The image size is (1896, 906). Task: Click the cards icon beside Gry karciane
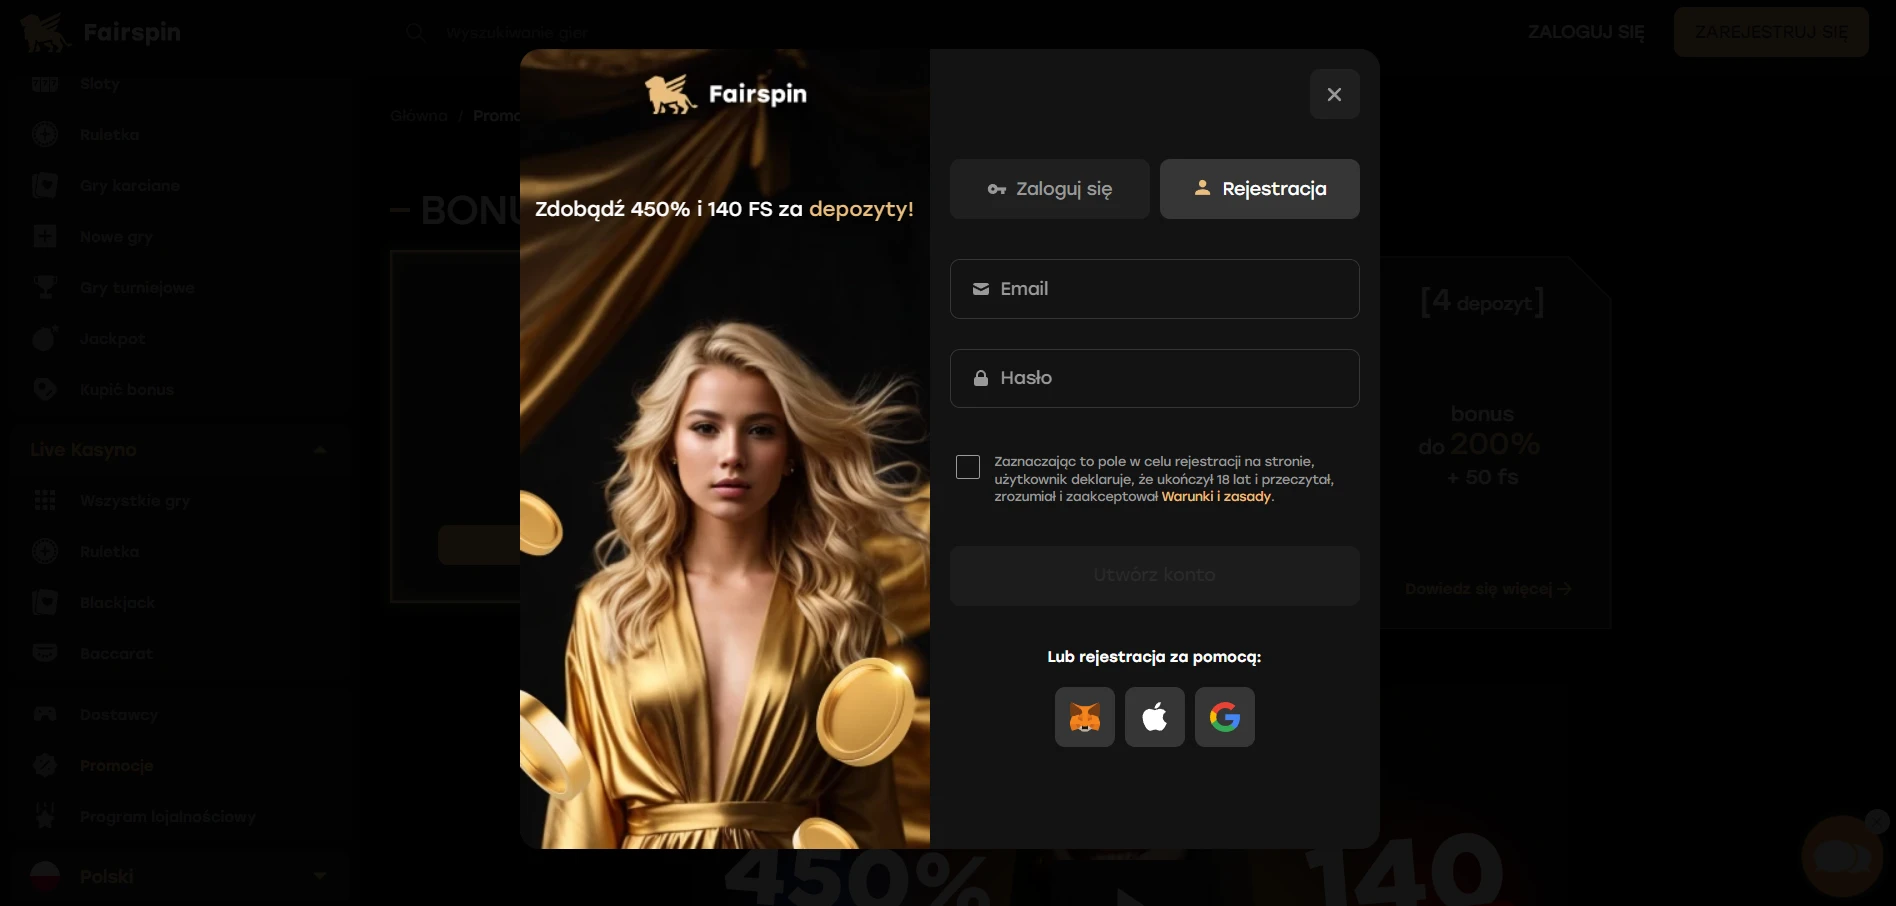coord(45,186)
